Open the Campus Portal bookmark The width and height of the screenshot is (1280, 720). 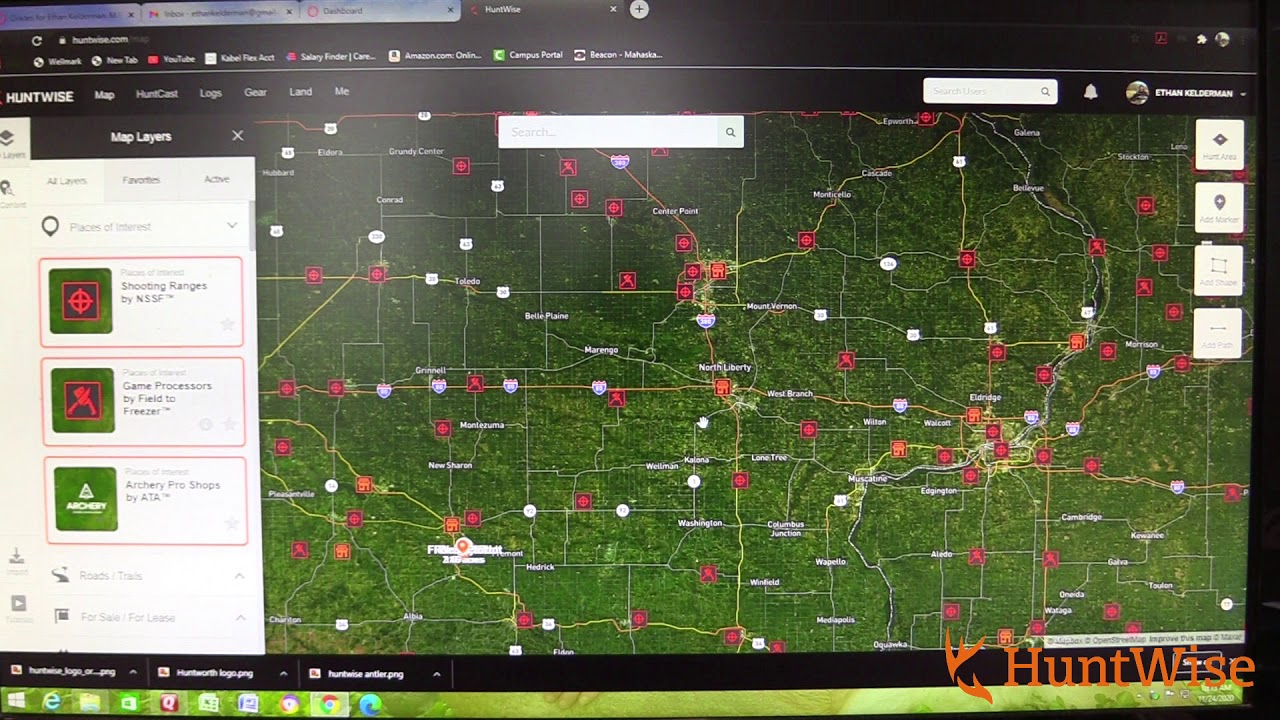coord(528,55)
